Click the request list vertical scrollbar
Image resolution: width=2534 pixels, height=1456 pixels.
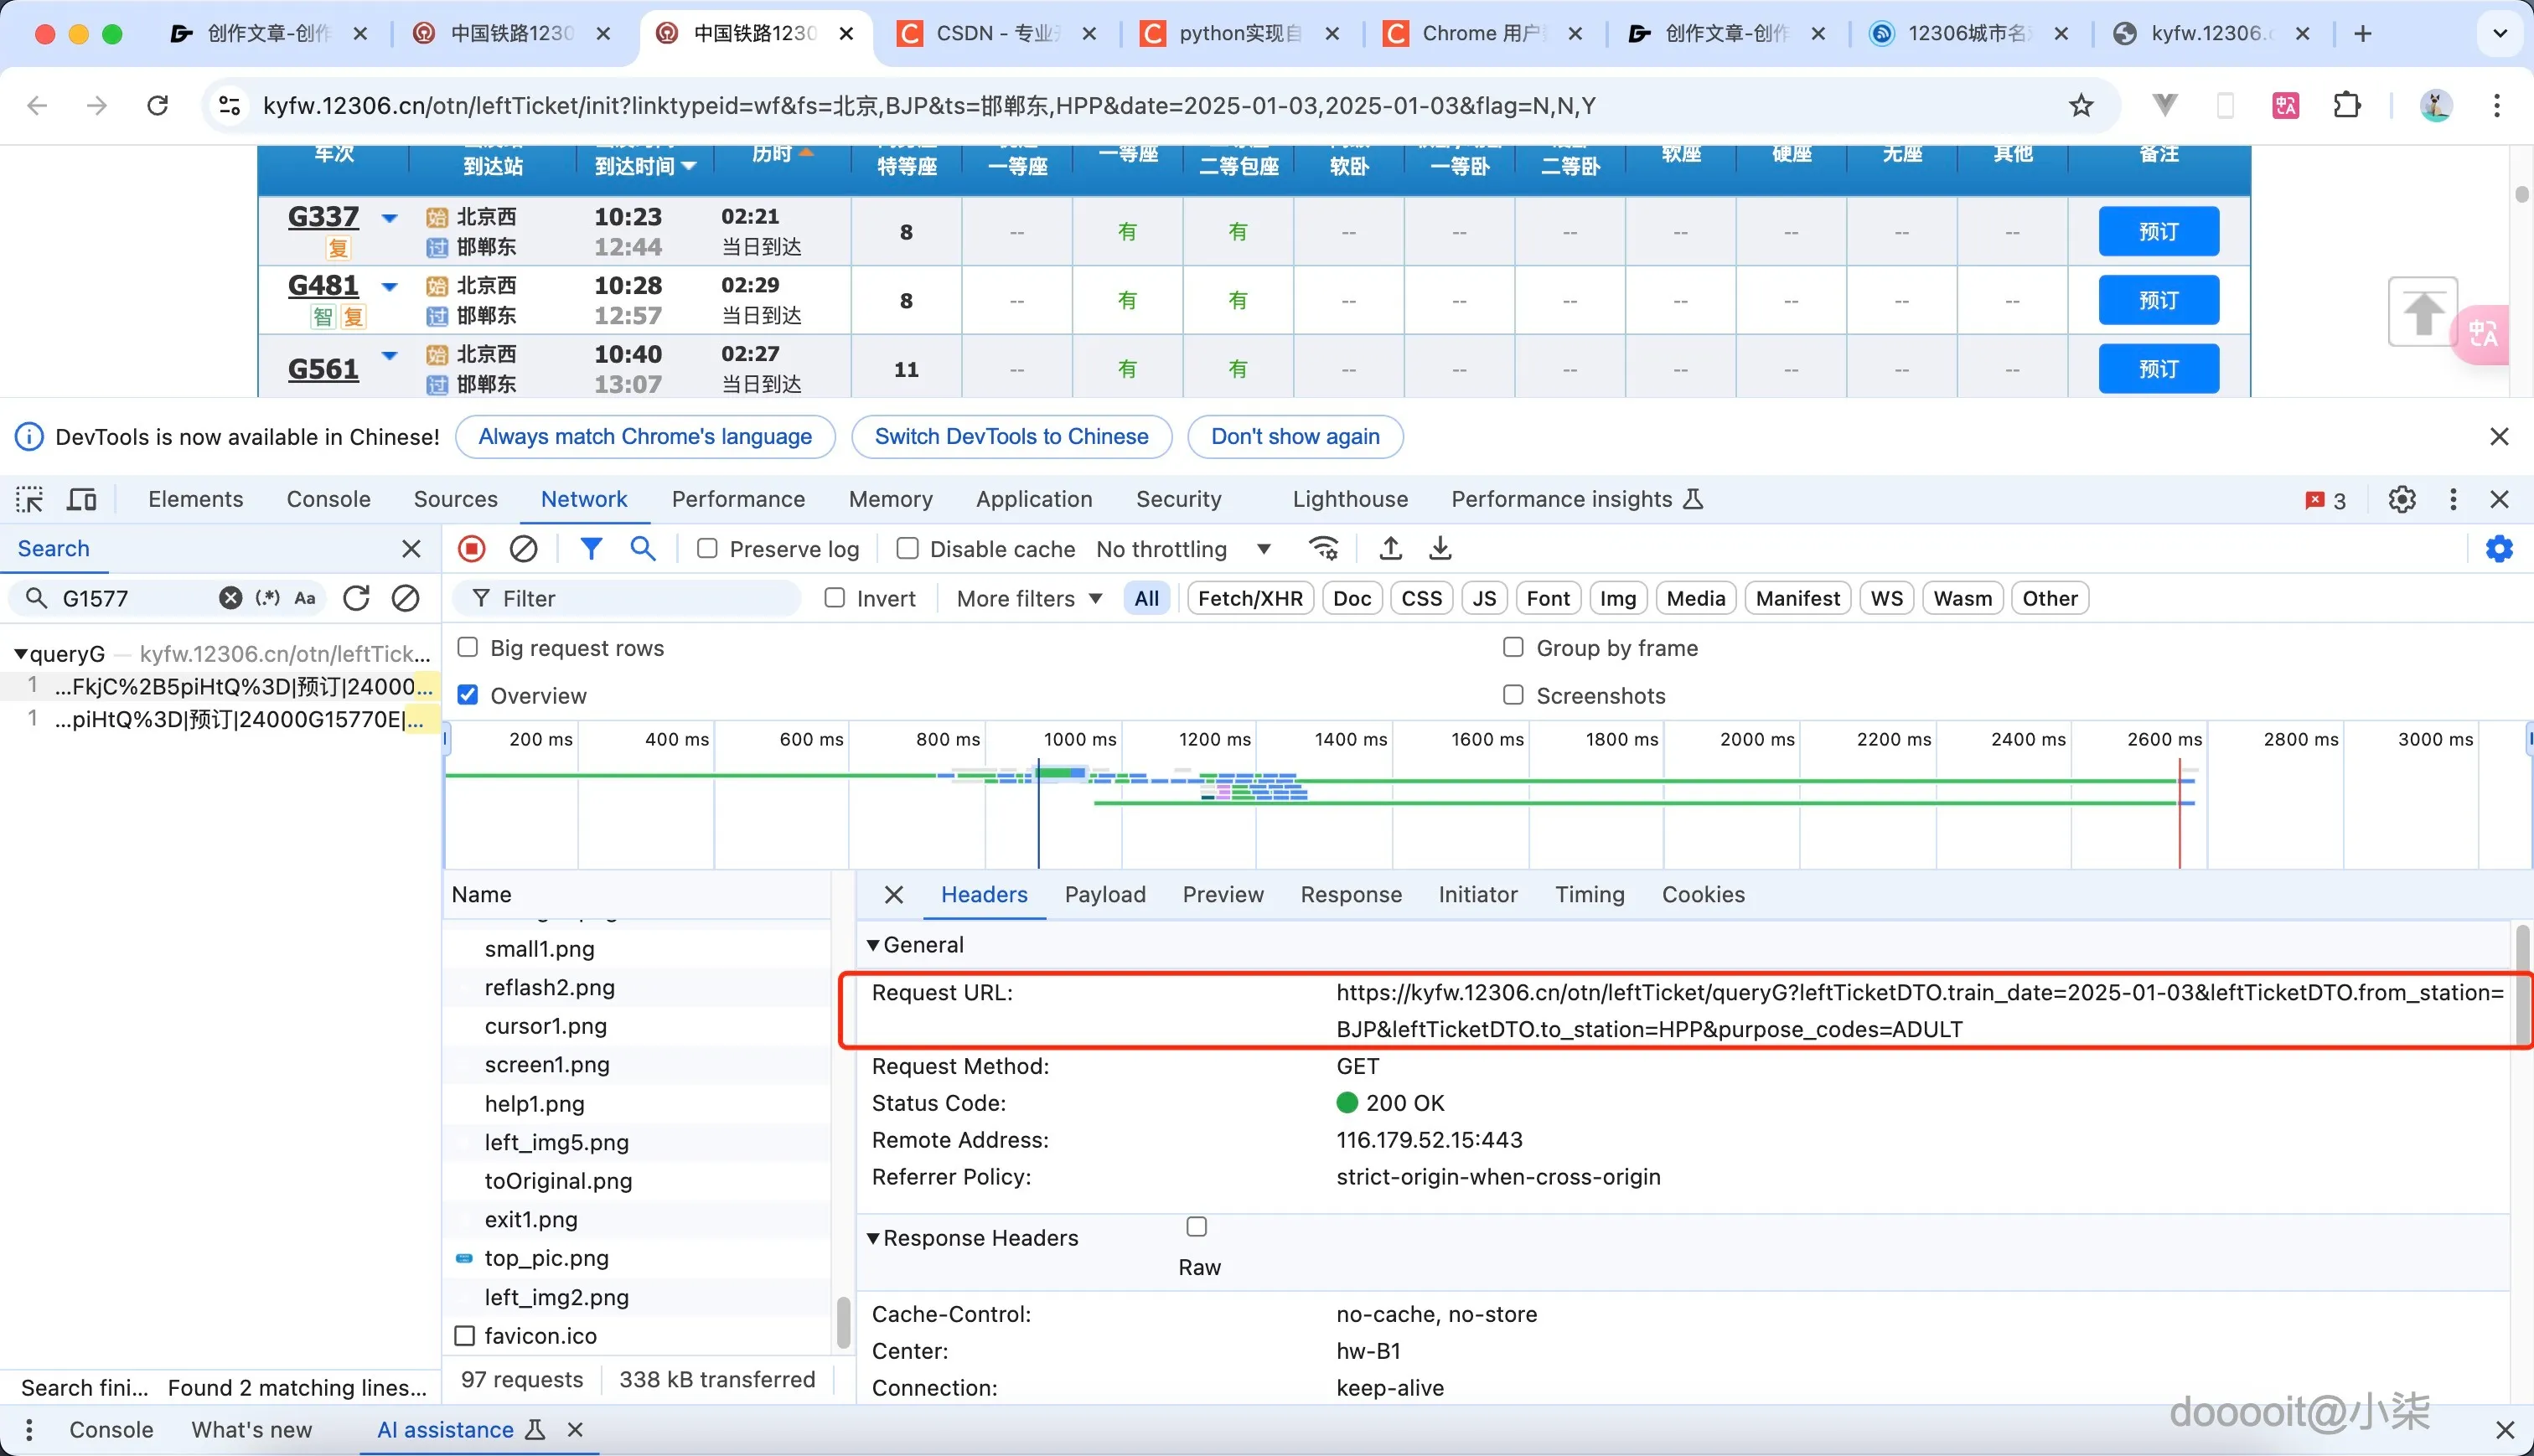click(843, 1322)
